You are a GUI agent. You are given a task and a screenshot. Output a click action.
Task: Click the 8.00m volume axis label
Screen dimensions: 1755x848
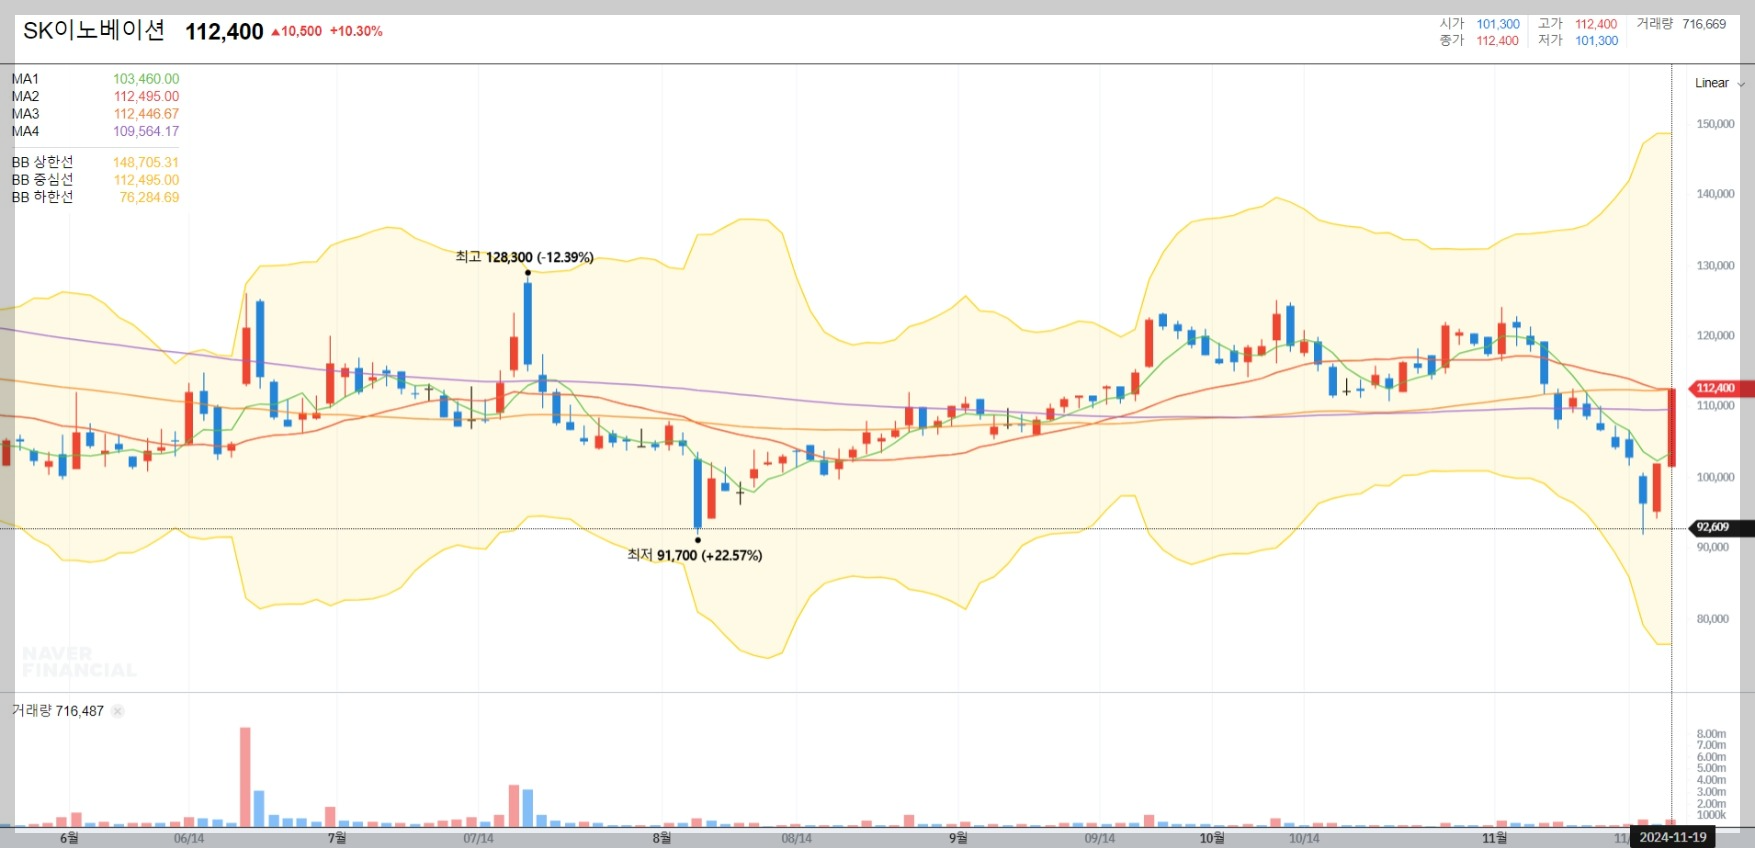(x=1711, y=734)
